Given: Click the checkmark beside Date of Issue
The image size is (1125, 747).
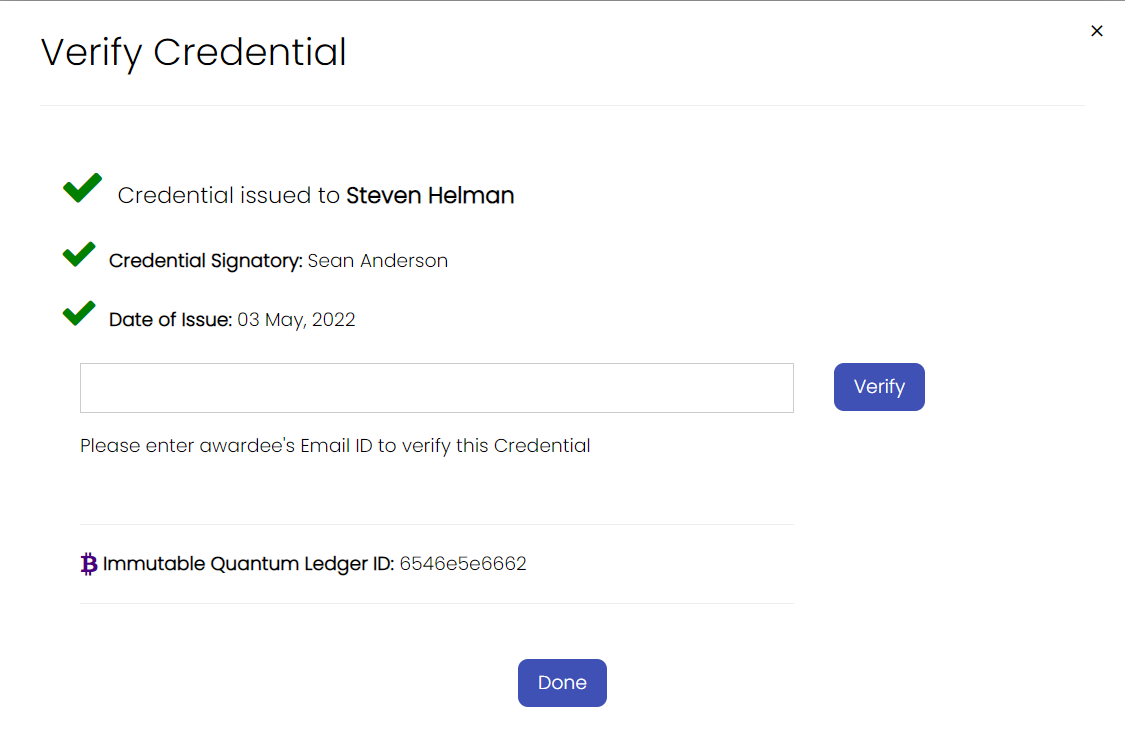Looking at the screenshot, I should pyautogui.click(x=79, y=313).
